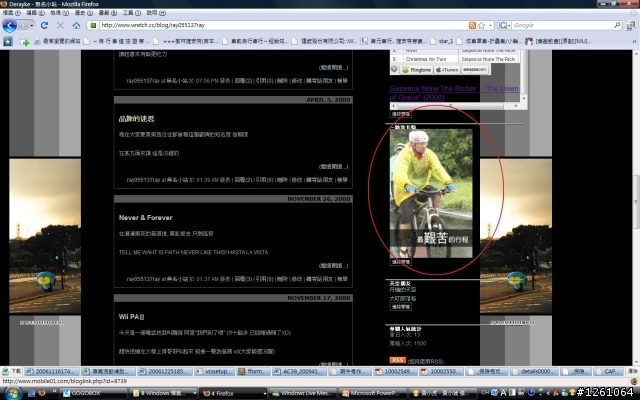The image size is (640, 400).
Task: Click the widget scroll-left arrow
Action: coord(394,106)
